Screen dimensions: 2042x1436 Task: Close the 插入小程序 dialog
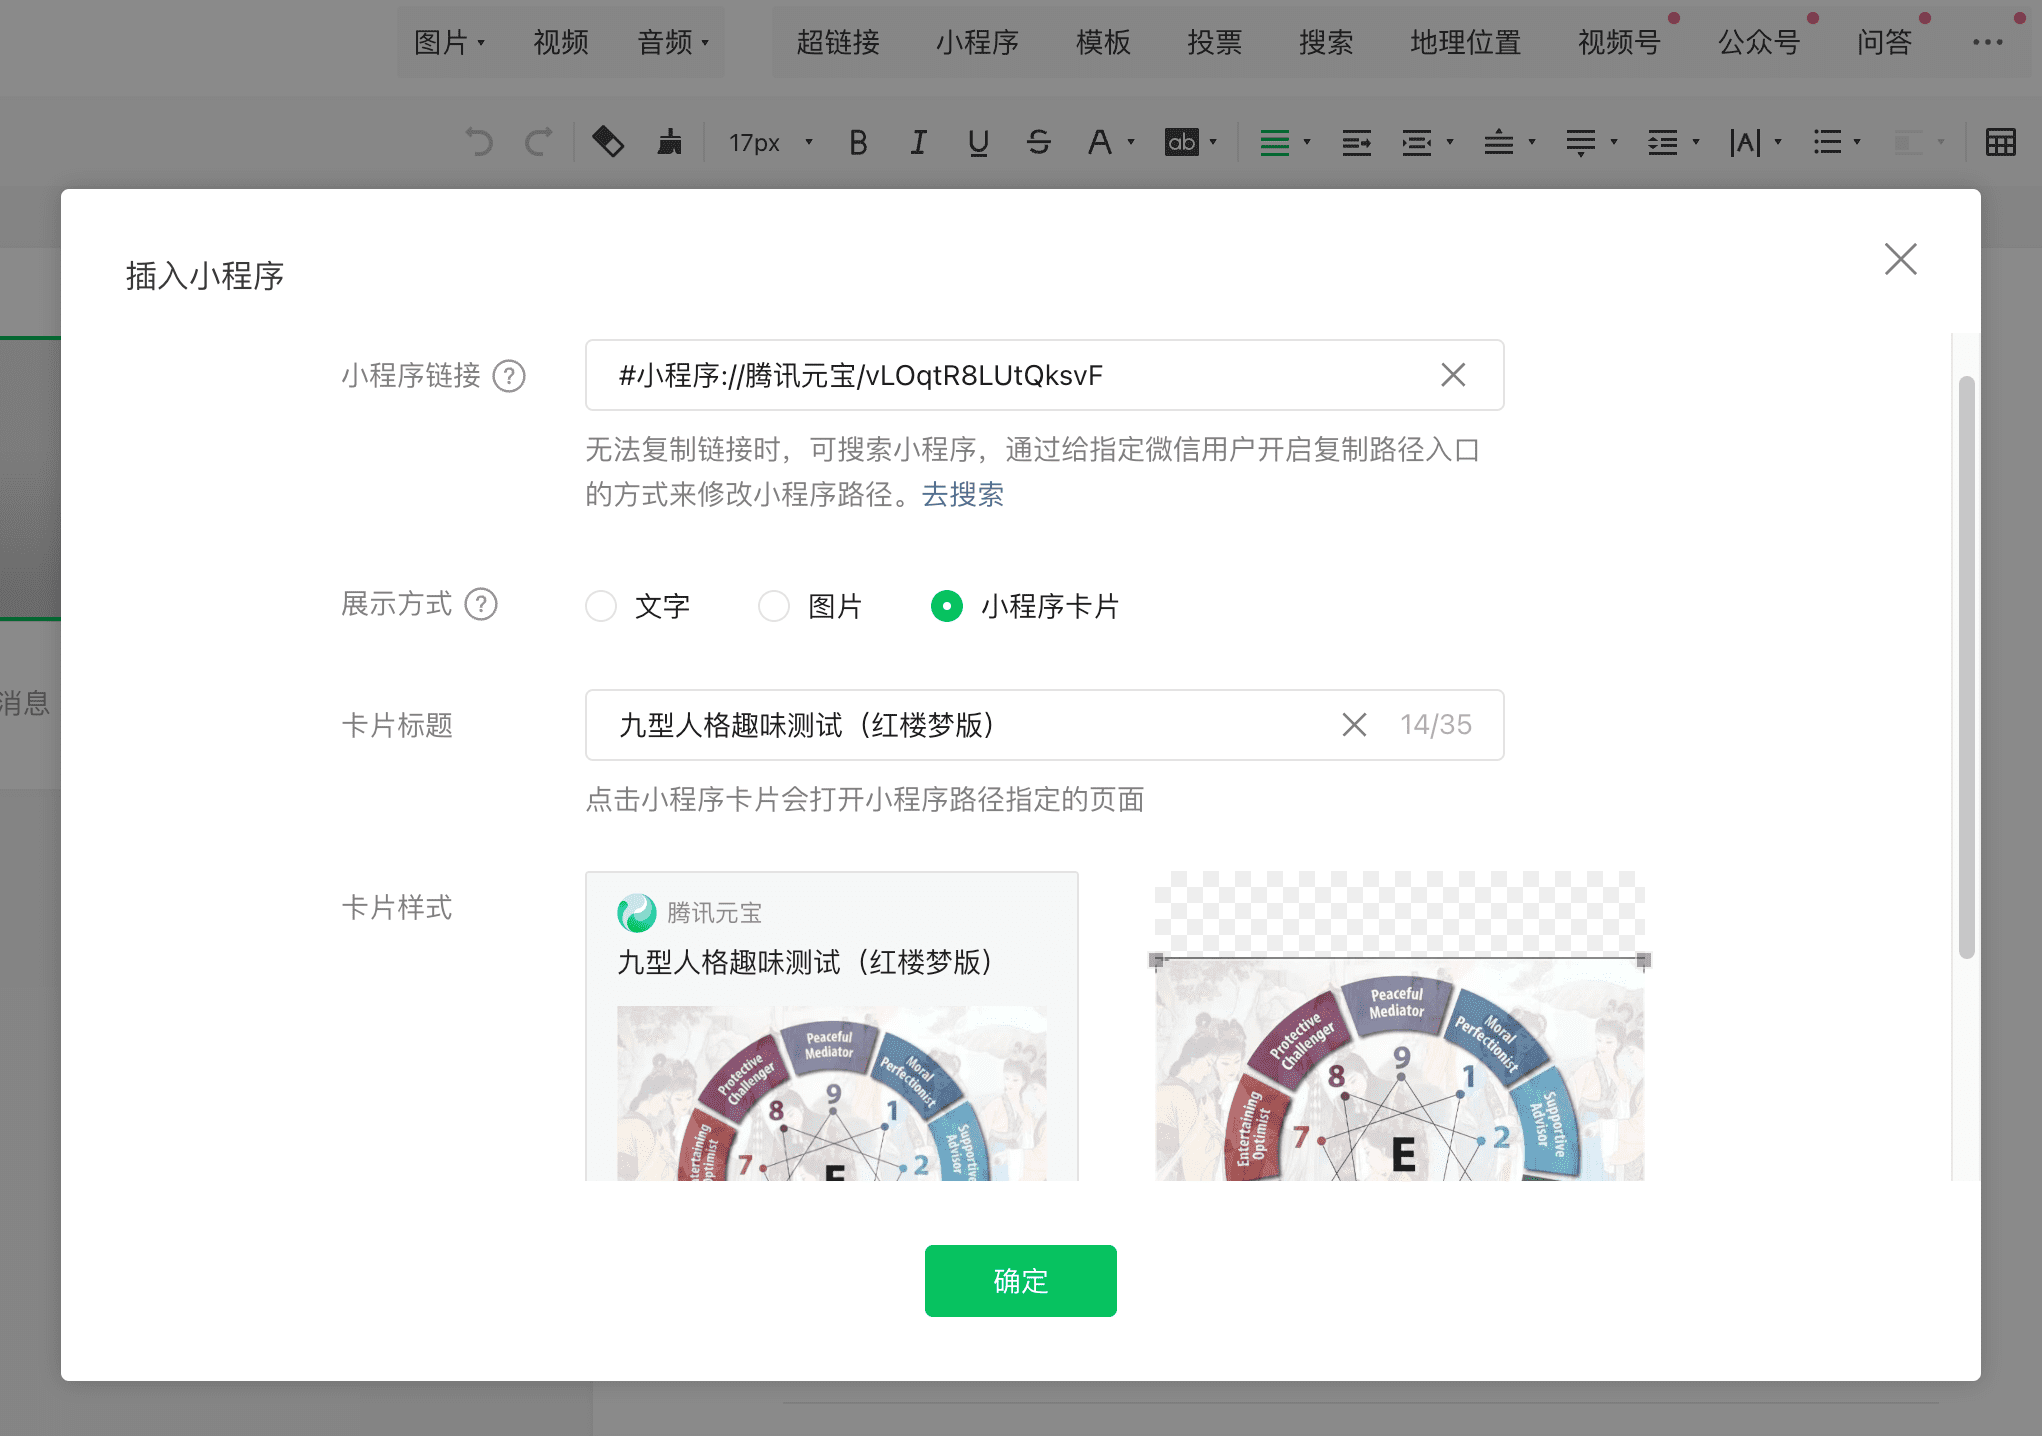point(1900,259)
